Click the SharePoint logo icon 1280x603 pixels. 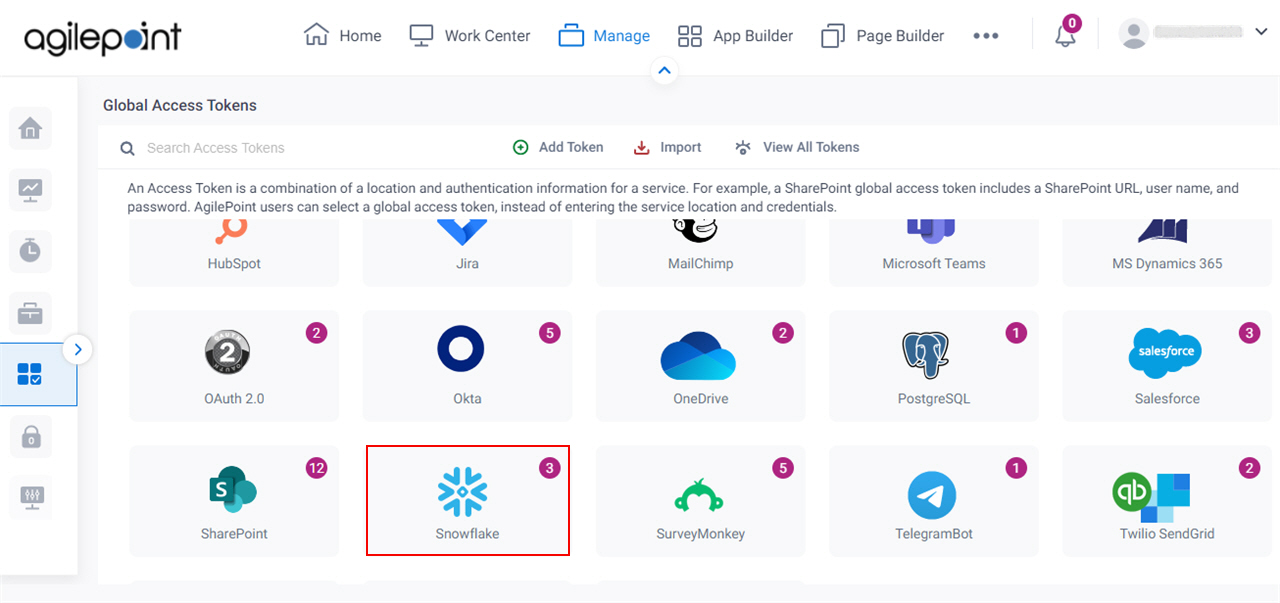(232, 490)
